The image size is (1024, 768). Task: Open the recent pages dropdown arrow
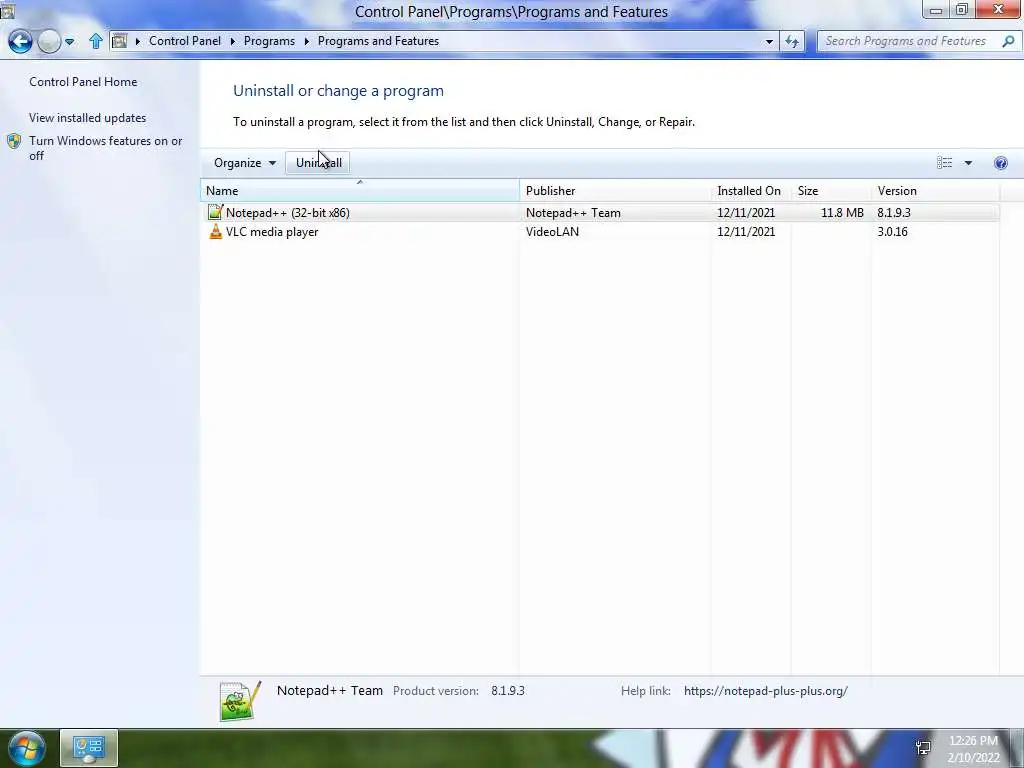pos(69,42)
